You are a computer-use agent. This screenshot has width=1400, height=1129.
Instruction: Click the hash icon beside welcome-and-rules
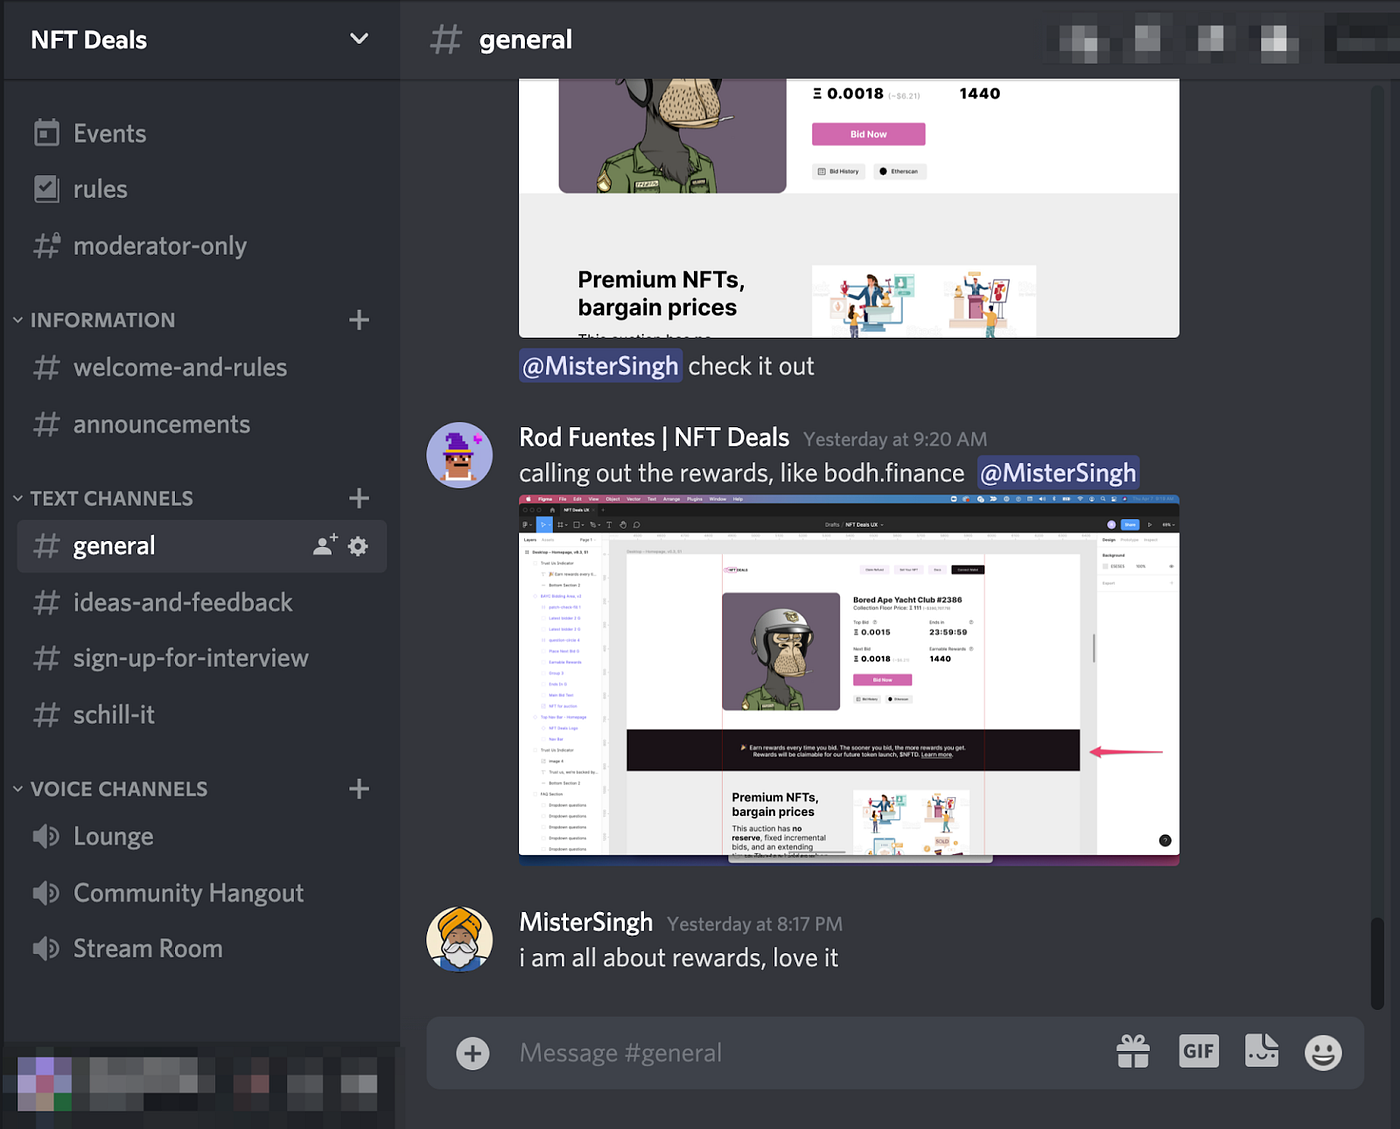46,367
